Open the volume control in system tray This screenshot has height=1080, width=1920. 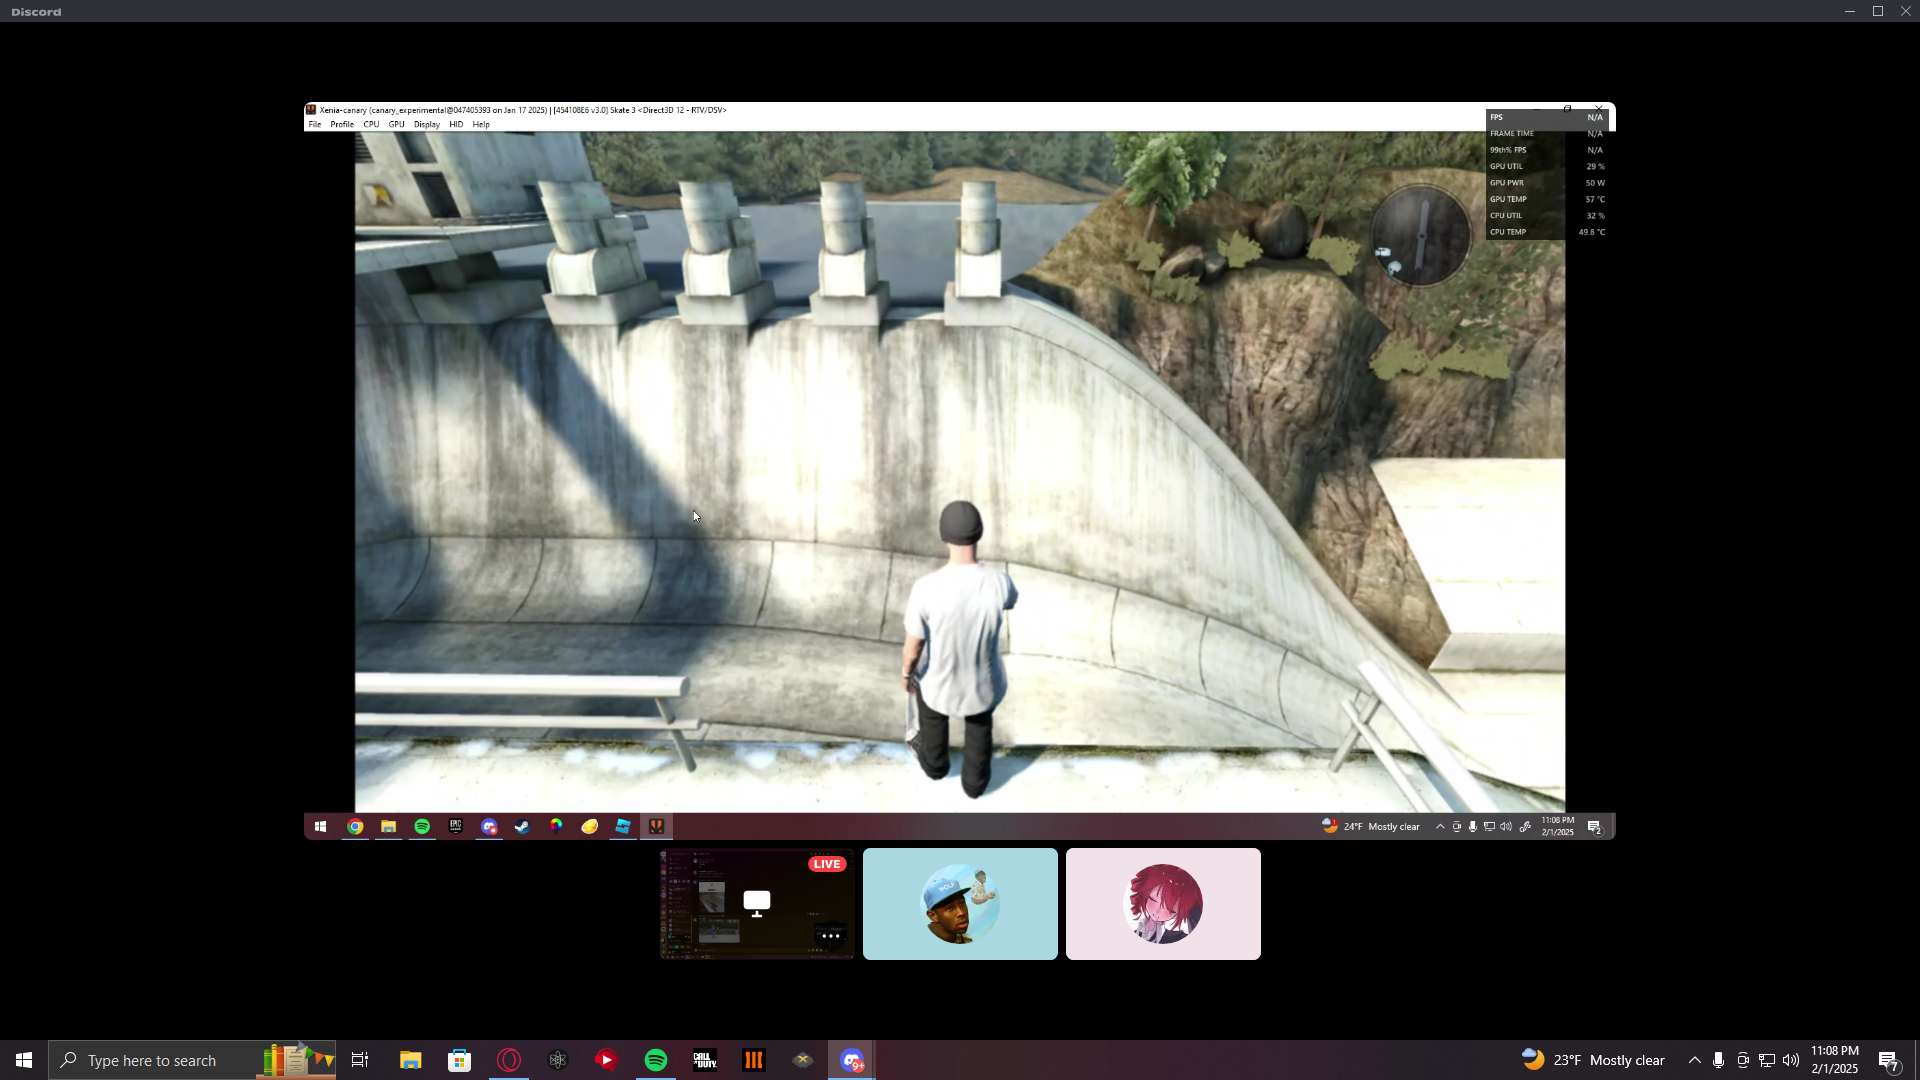tap(1790, 1060)
